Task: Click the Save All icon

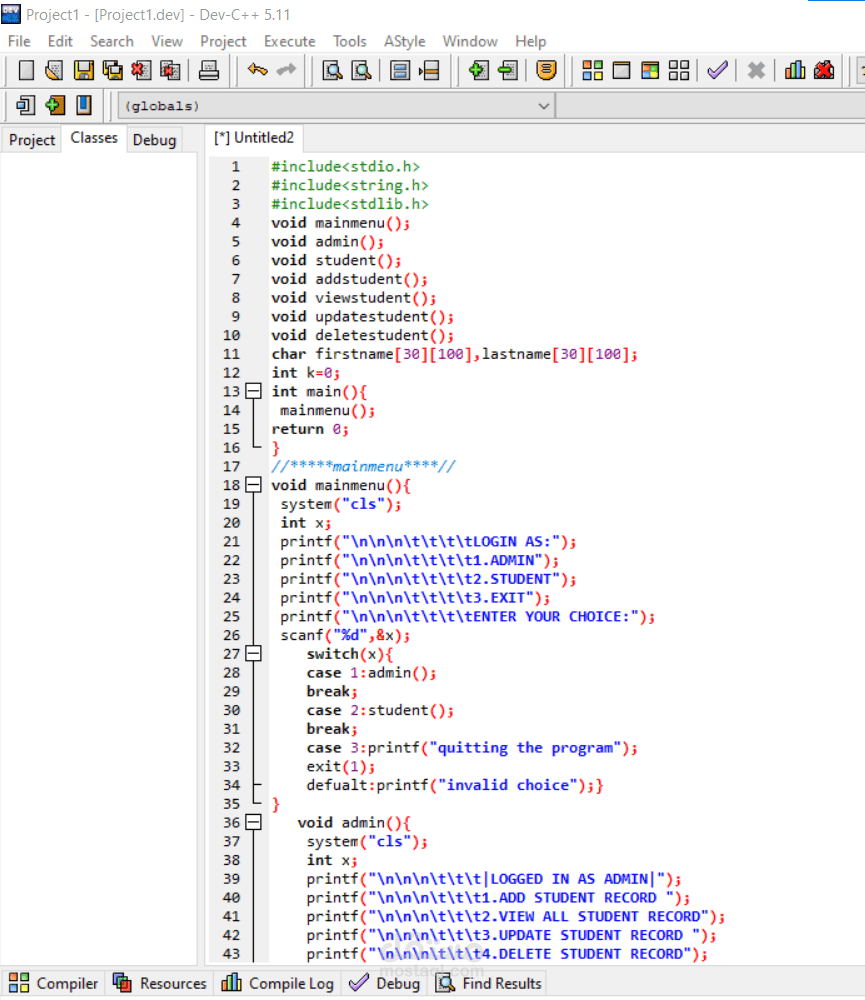Action: pyautogui.click(x=112, y=70)
